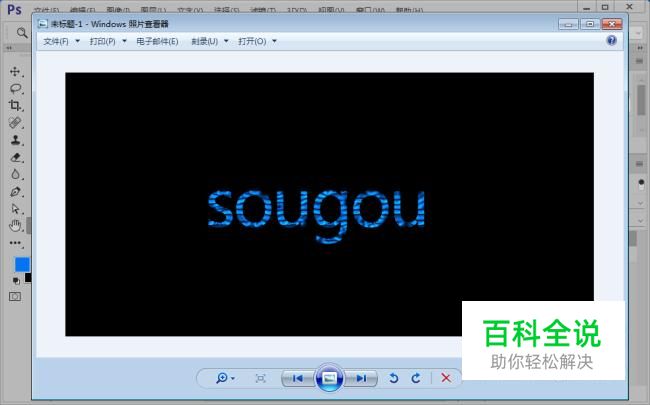The height and width of the screenshot is (405, 650).
Task: Rotate photo clockwise
Action: pos(416,378)
